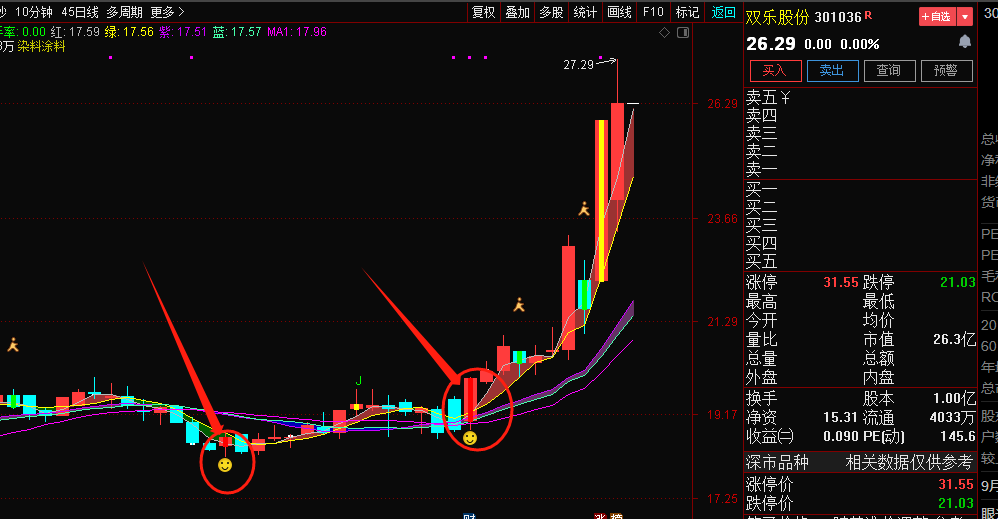Select the 多周期 view
This screenshot has height=519, width=998.
coord(124,12)
